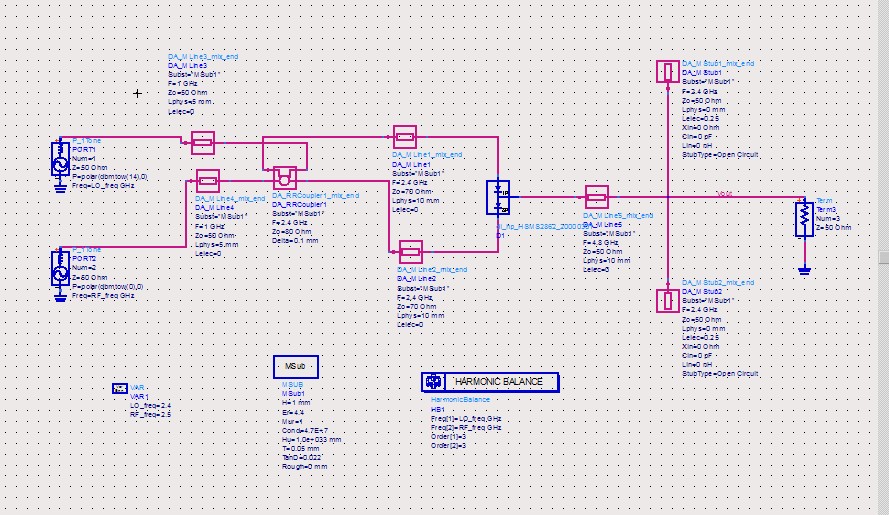Click Lphys=5 mm under DA_MLine3
The height and width of the screenshot is (515, 889).
click(190, 102)
